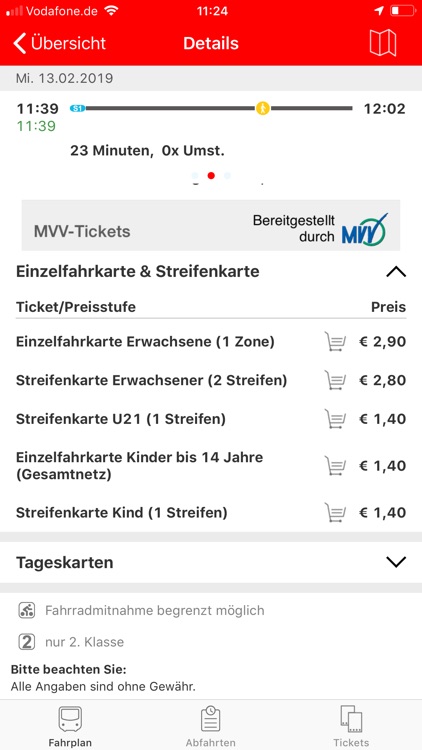
Task: Open the Tickets tab
Action: click(x=351, y=725)
